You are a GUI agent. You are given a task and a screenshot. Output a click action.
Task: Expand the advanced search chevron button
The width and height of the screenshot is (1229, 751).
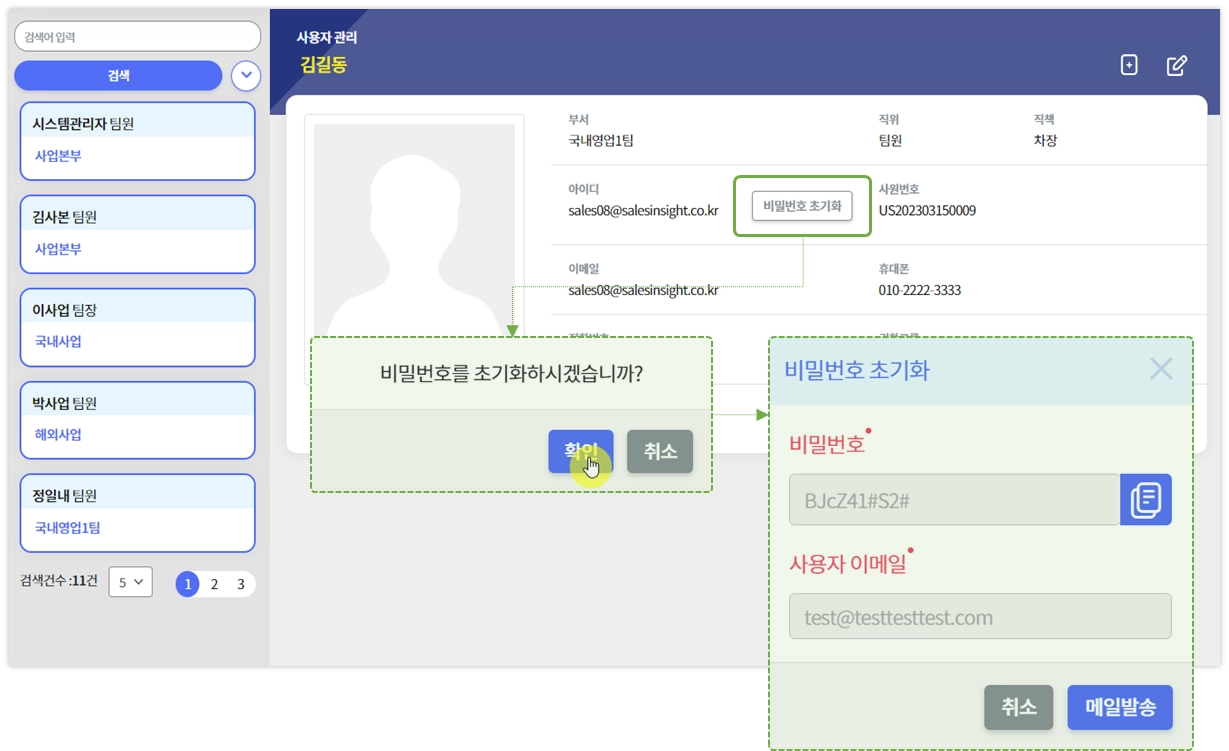pos(246,75)
